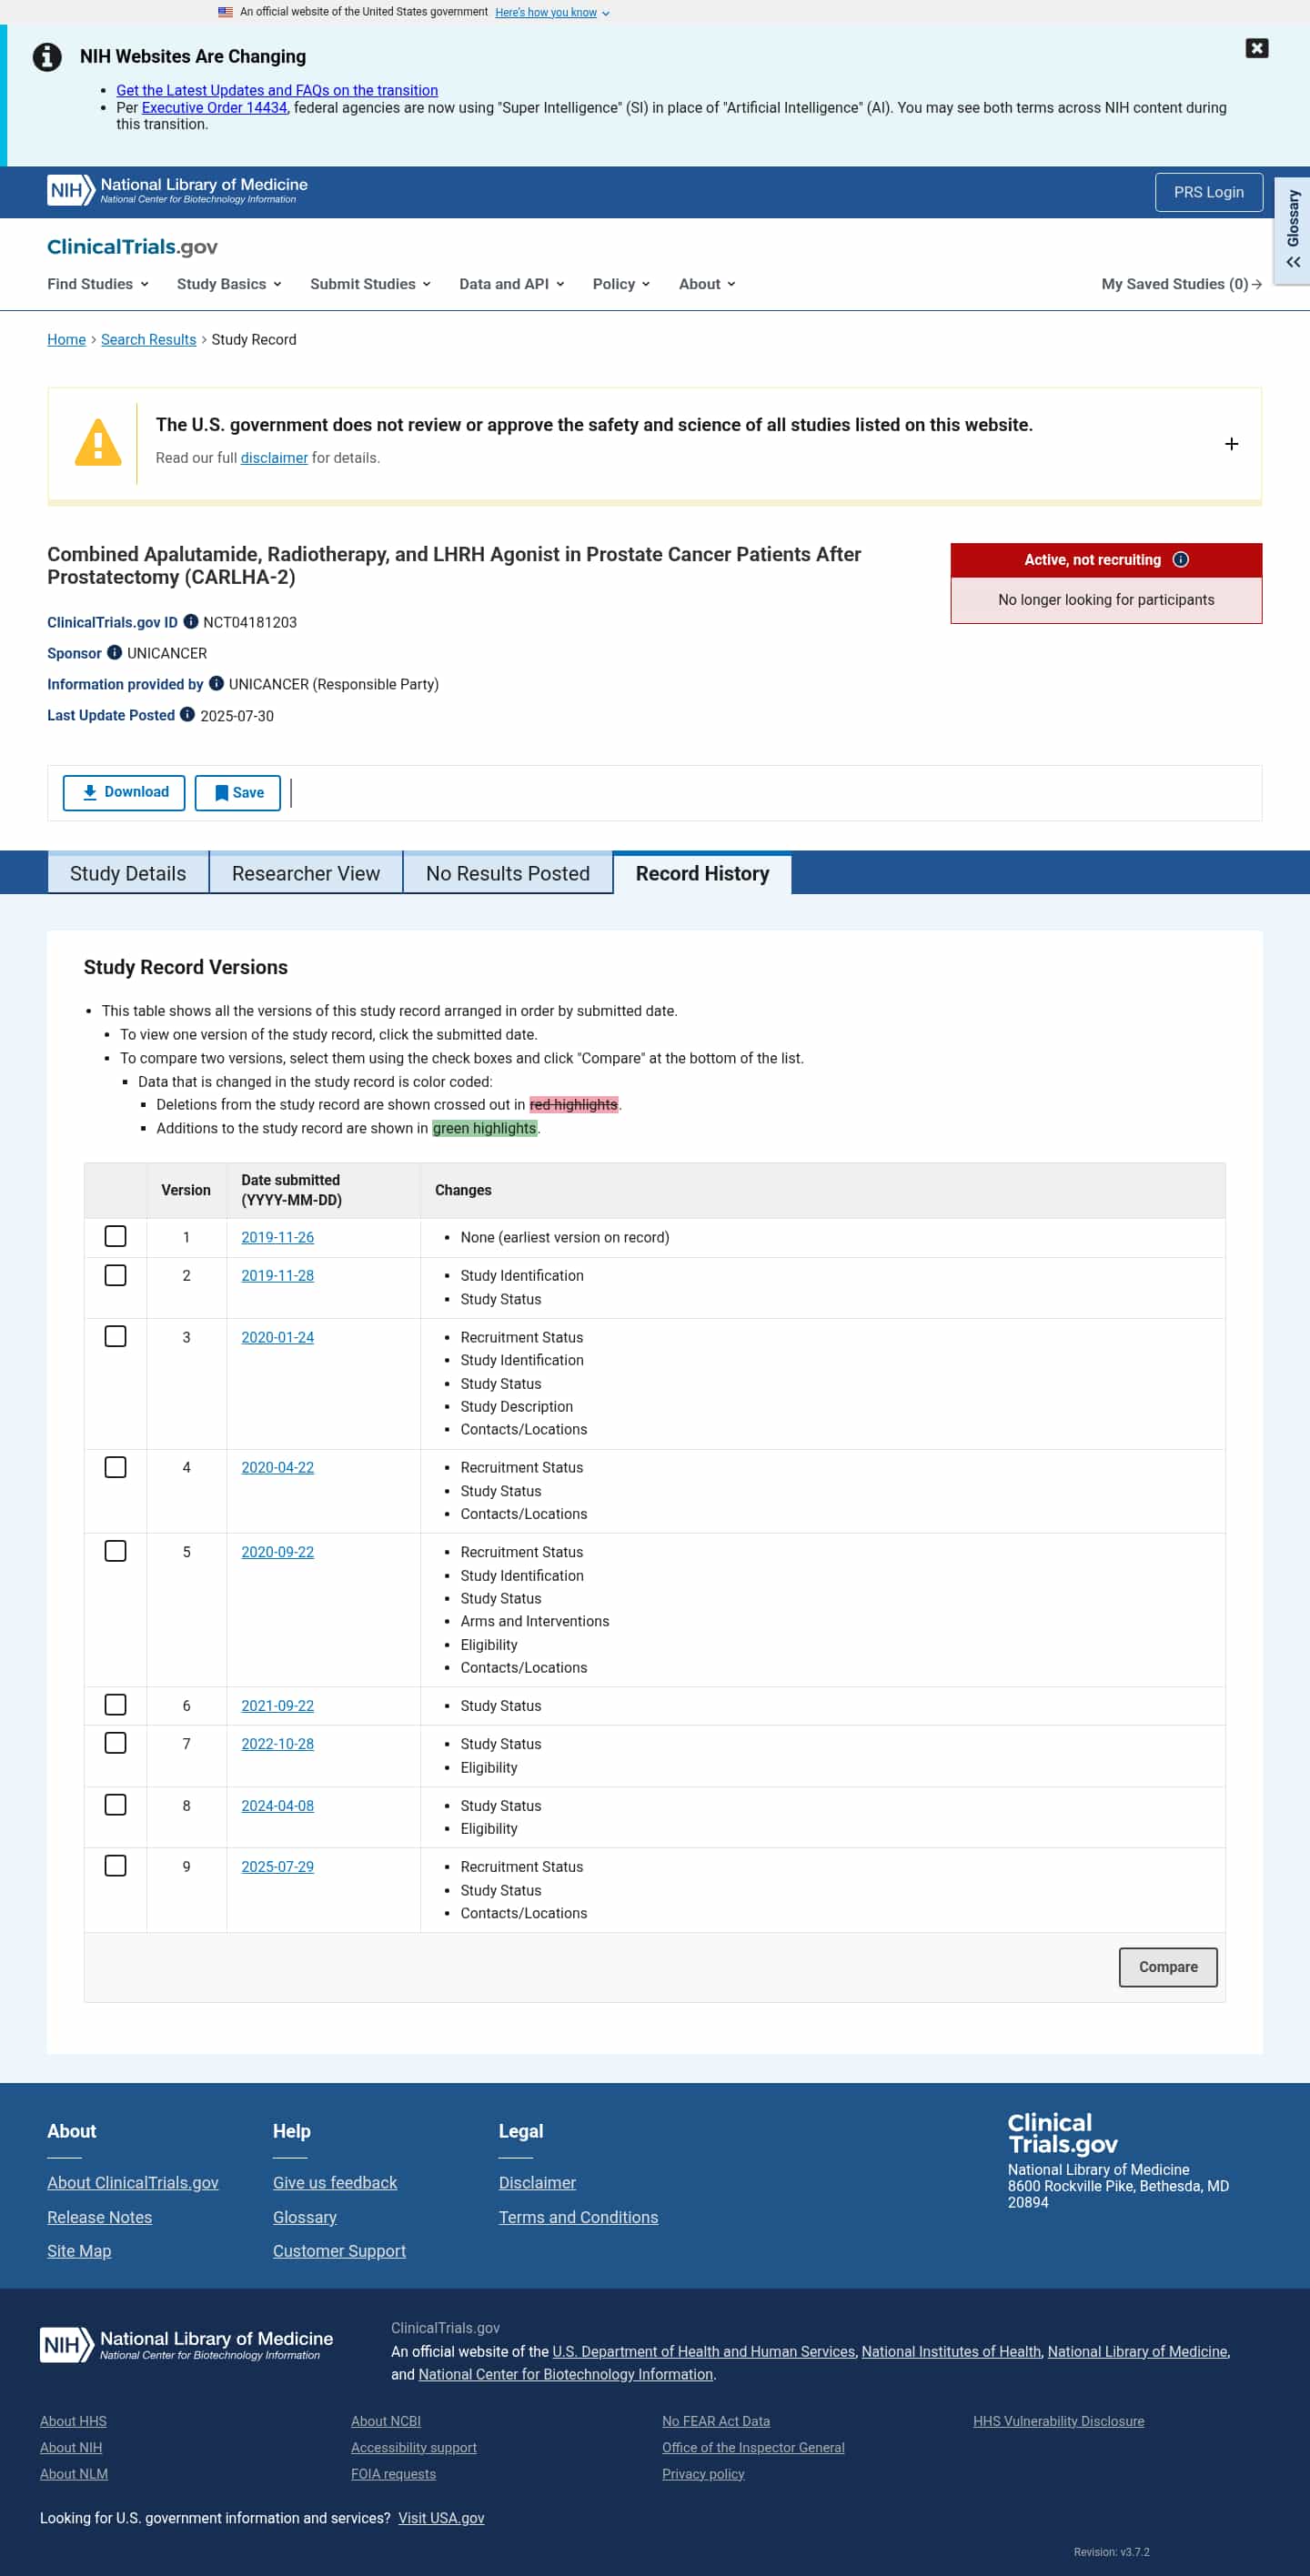This screenshot has height=2576, width=1310.
Task: Open version submitted 2025-07-29
Action: click(x=277, y=1866)
